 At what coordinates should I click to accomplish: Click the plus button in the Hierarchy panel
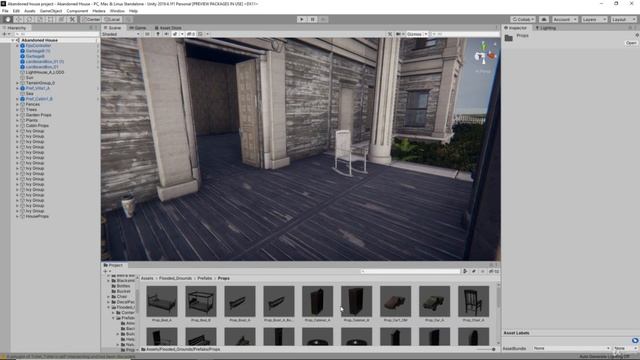[x=4, y=34]
